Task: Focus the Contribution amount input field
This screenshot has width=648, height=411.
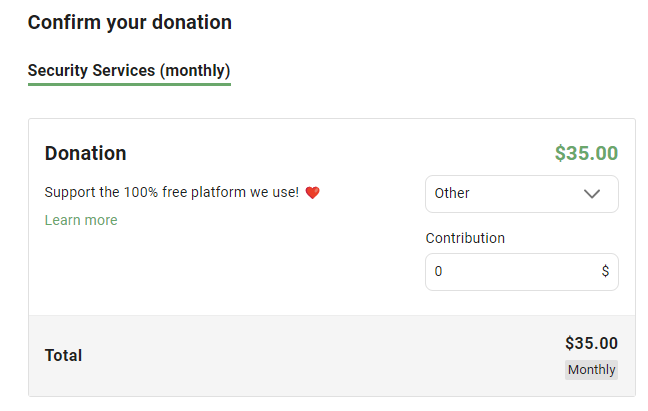Action: tap(522, 272)
